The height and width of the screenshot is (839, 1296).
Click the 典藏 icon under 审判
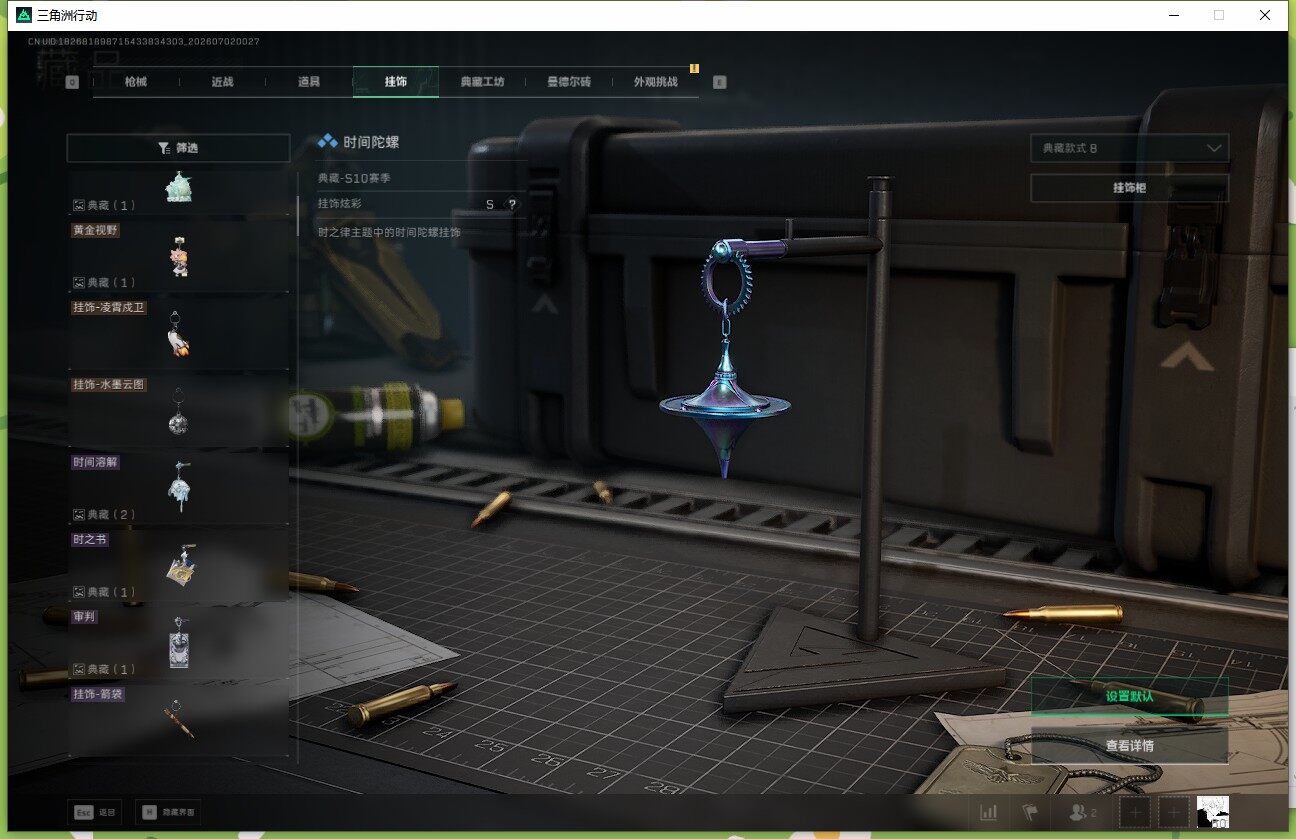click(x=79, y=669)
